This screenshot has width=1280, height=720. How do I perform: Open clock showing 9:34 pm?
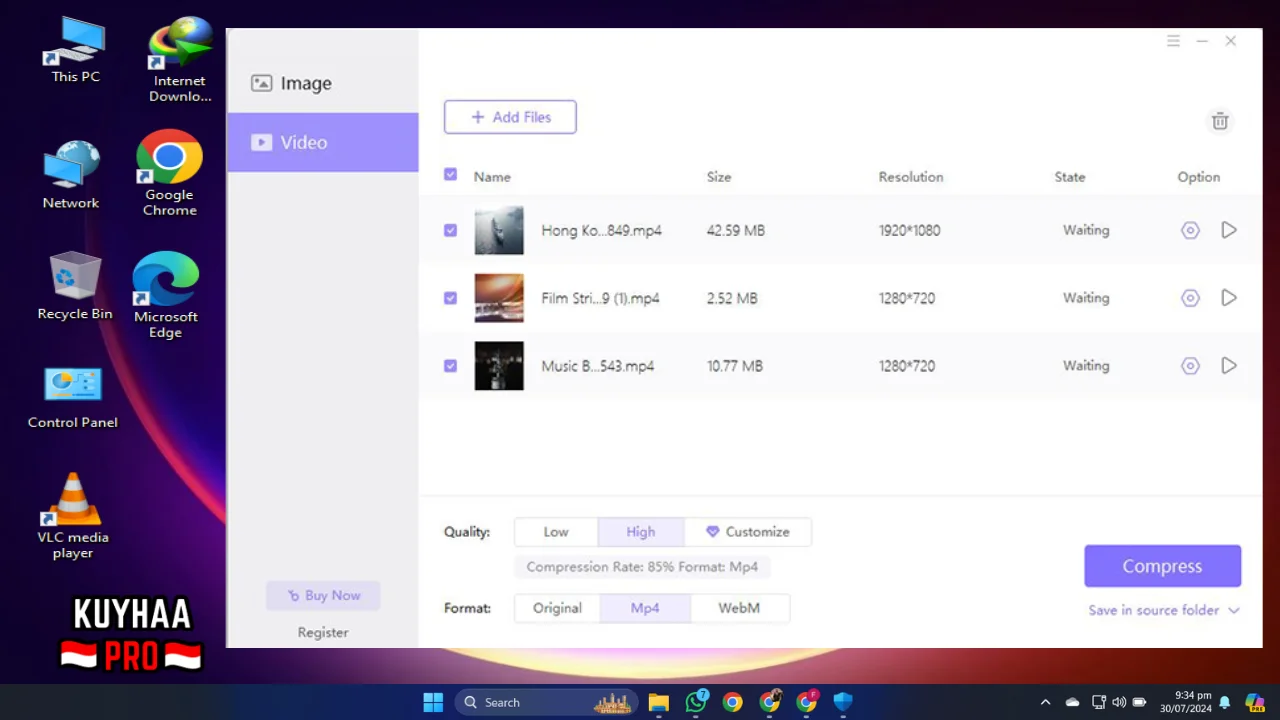tap(1186, 702)
